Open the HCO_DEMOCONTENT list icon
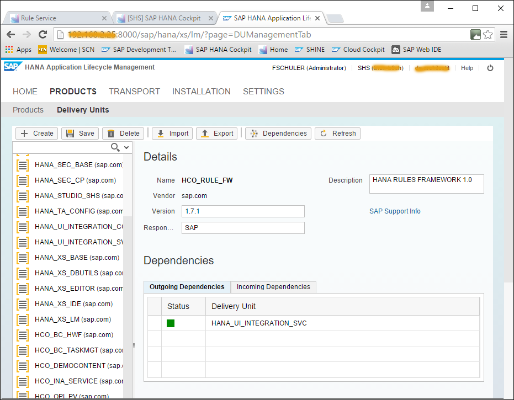Image resolution: width=514 pixels, height=400 pixels. 23,366
